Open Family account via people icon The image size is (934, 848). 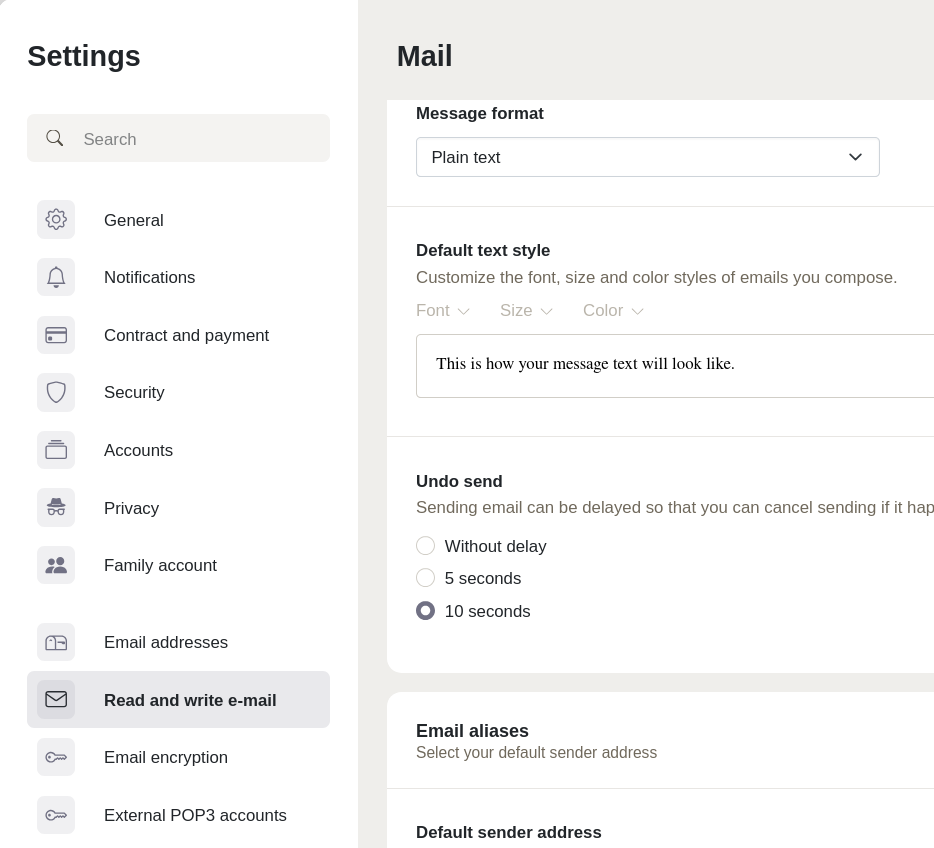[x=56, y=565]
